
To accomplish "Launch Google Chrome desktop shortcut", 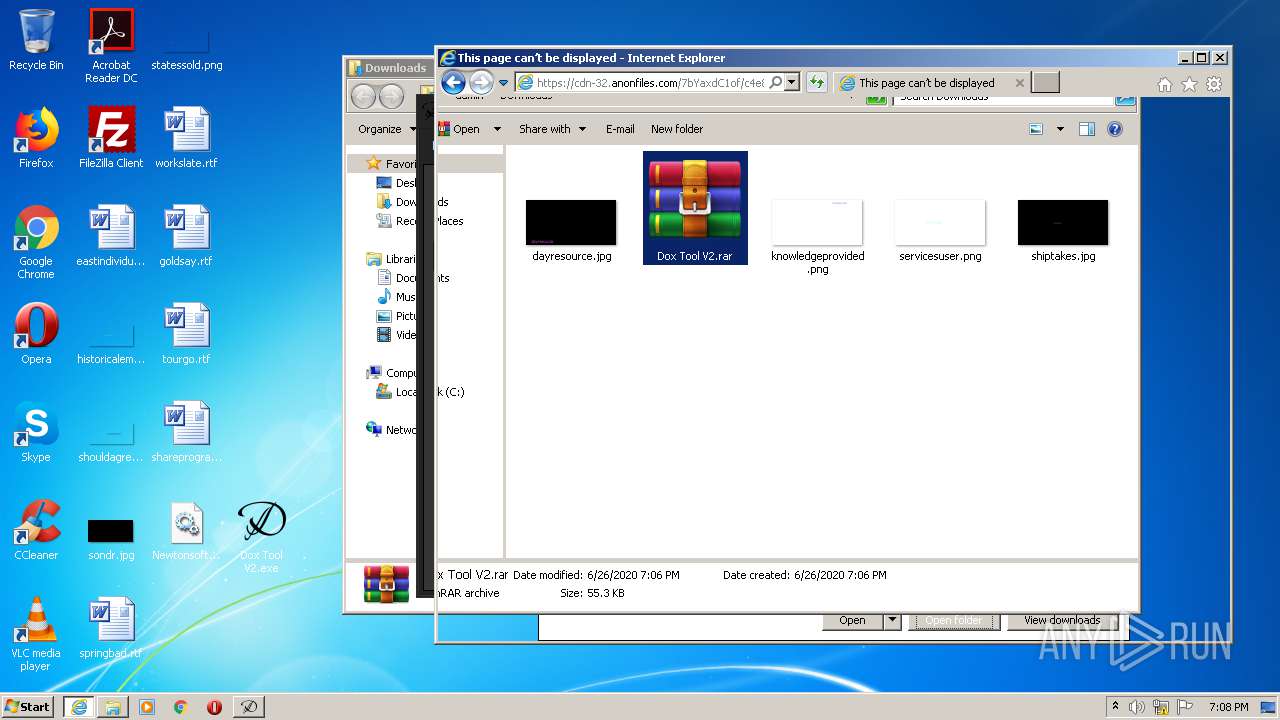I will [36, 242].
